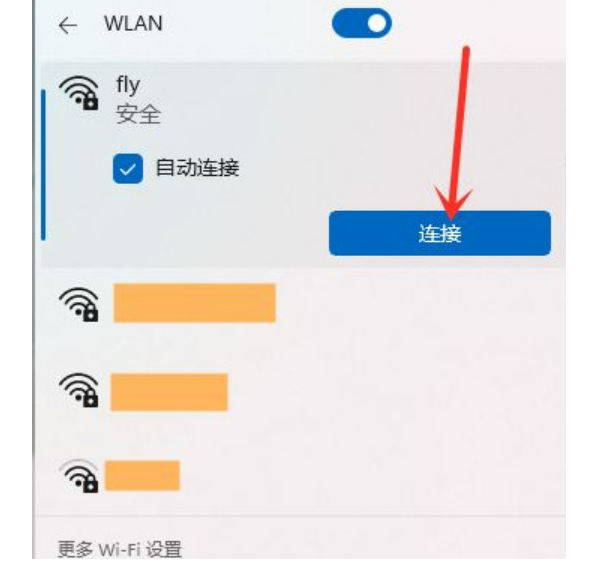The height and width of the screenshot is (565, 616).
Task: Click the secured Wi-Fi icon for fly
Action: point(79,93)
